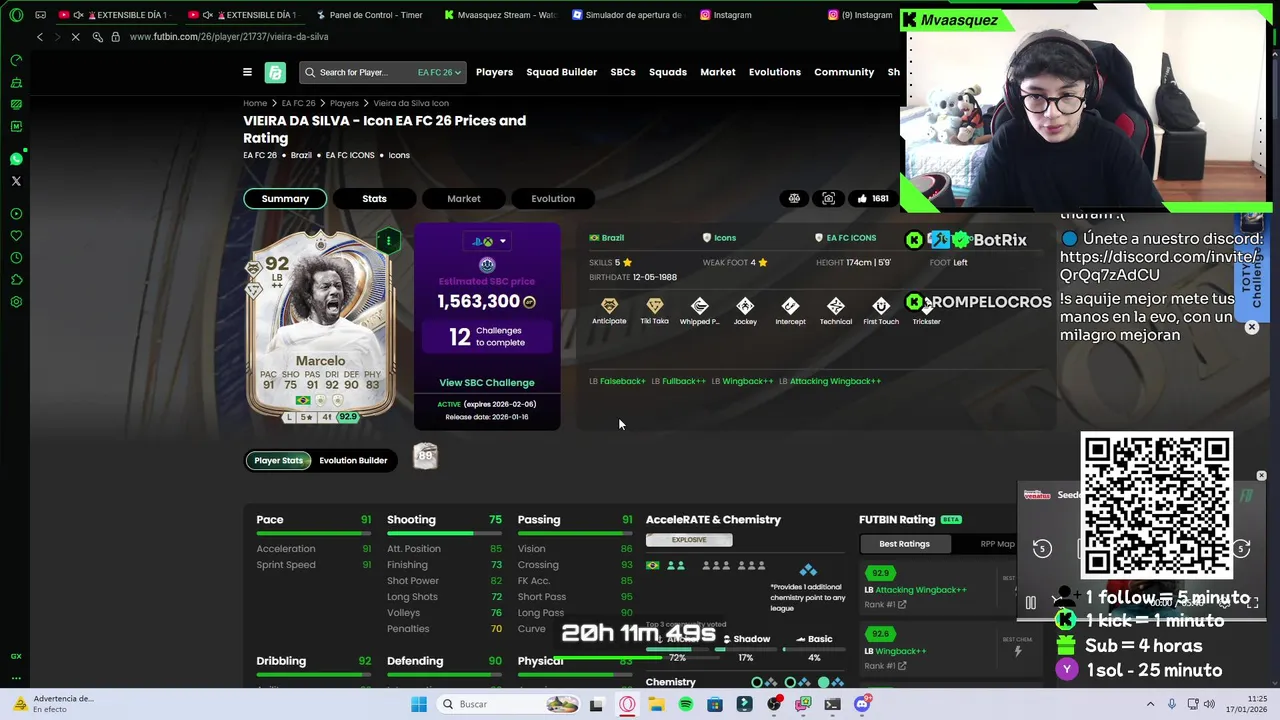1280x720 pixels.
Task: Click the Fullback++ role link
Action: (684, 381)
